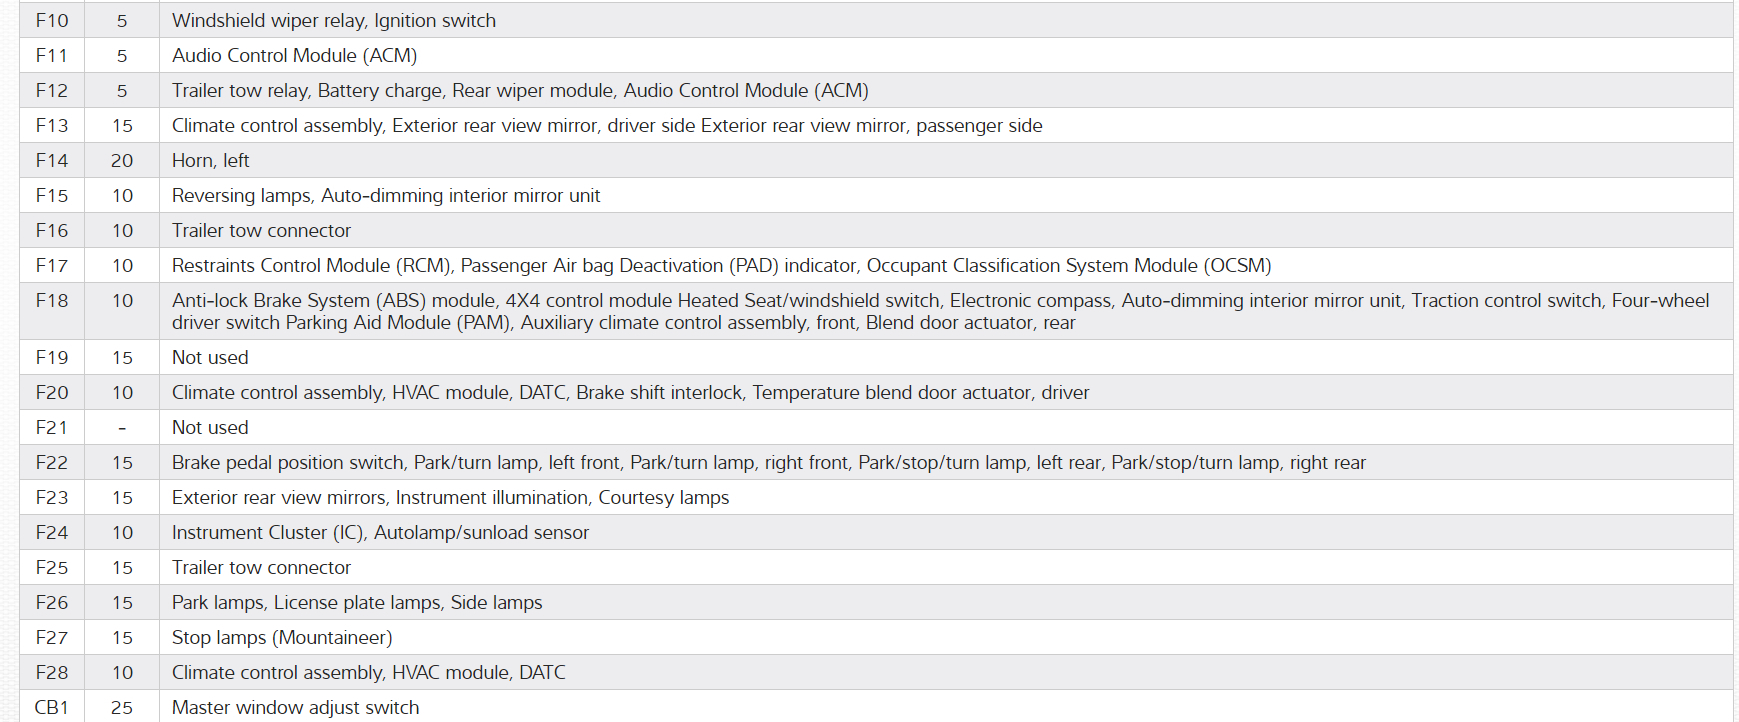Select 'Instrument Cluster (IC), Autolamp/sunload sensor' text
Viewport: 1739px width, 722px height.
[x=380, y=533]
